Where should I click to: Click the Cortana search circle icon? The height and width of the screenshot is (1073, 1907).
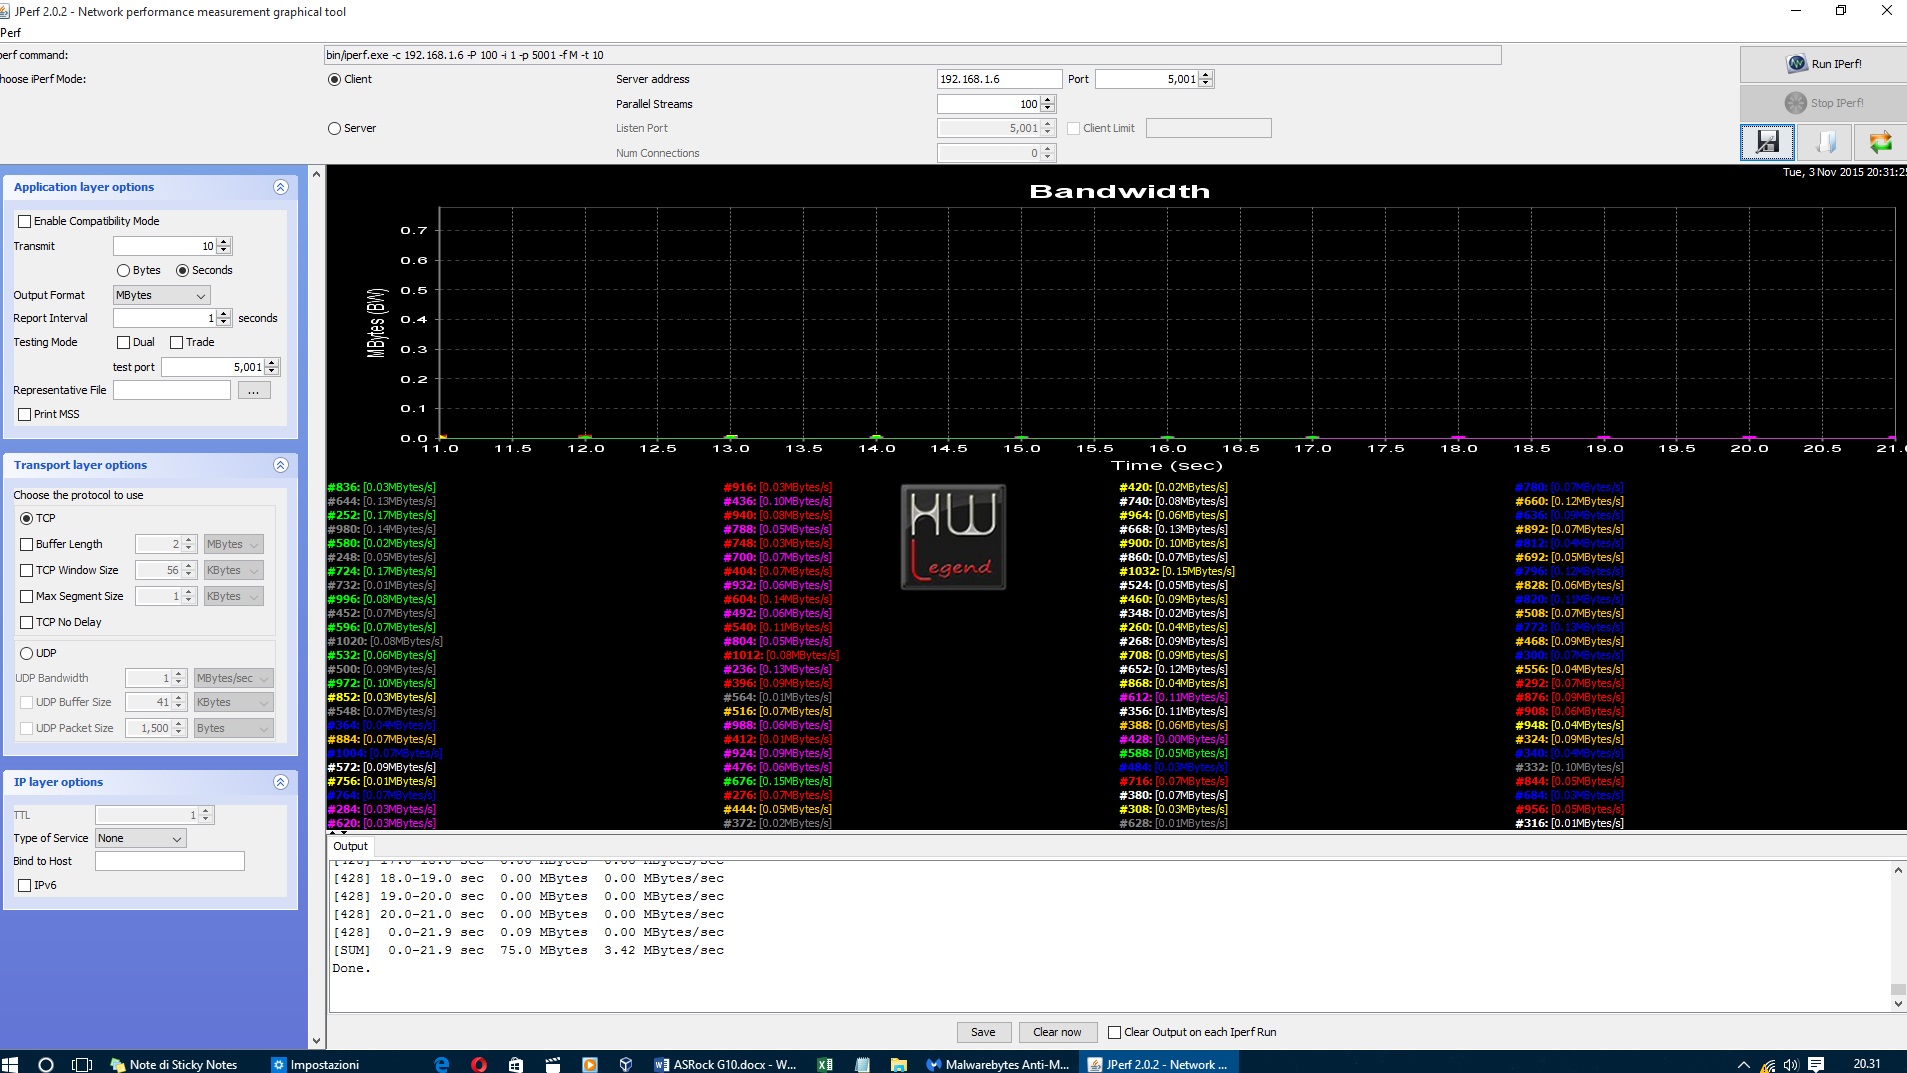click(x=45, y=1064)
